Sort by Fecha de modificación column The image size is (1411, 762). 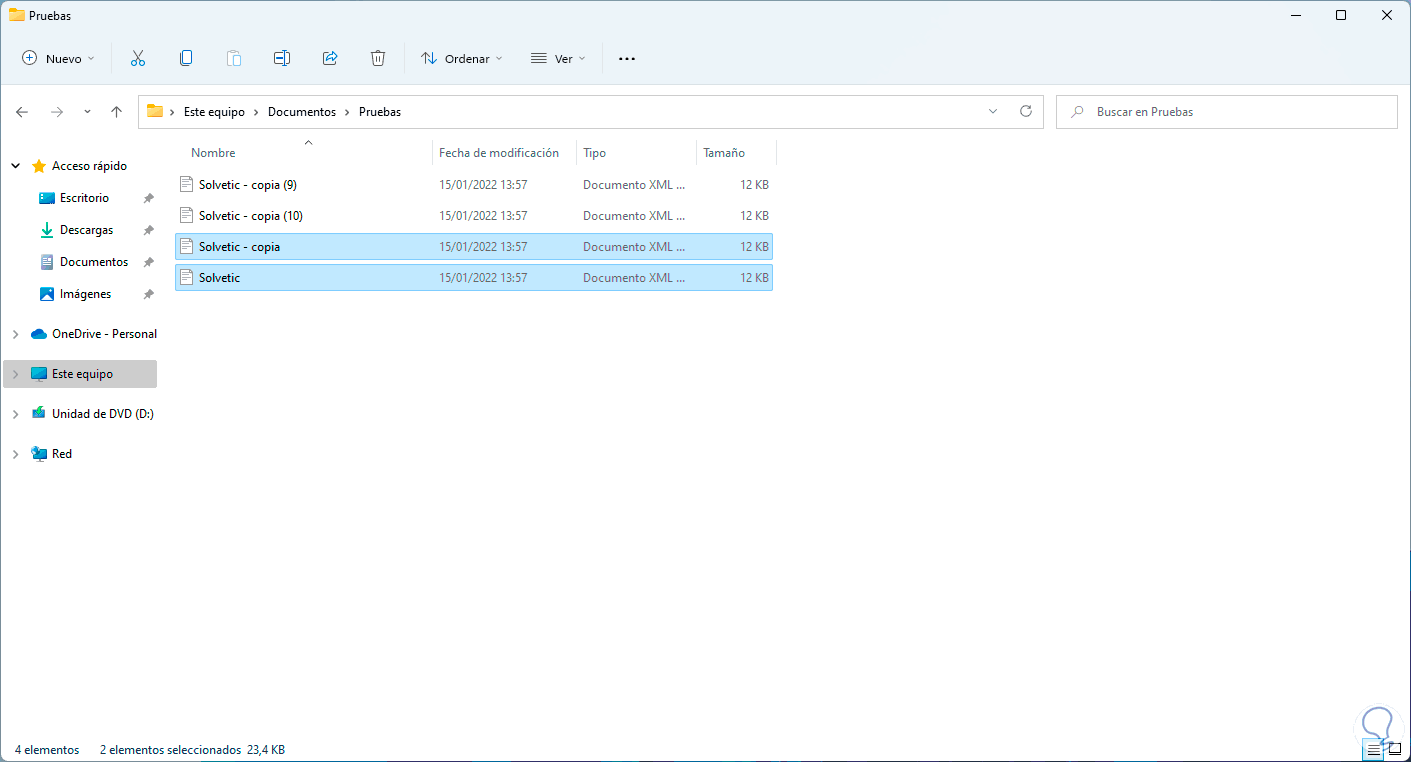499,153
